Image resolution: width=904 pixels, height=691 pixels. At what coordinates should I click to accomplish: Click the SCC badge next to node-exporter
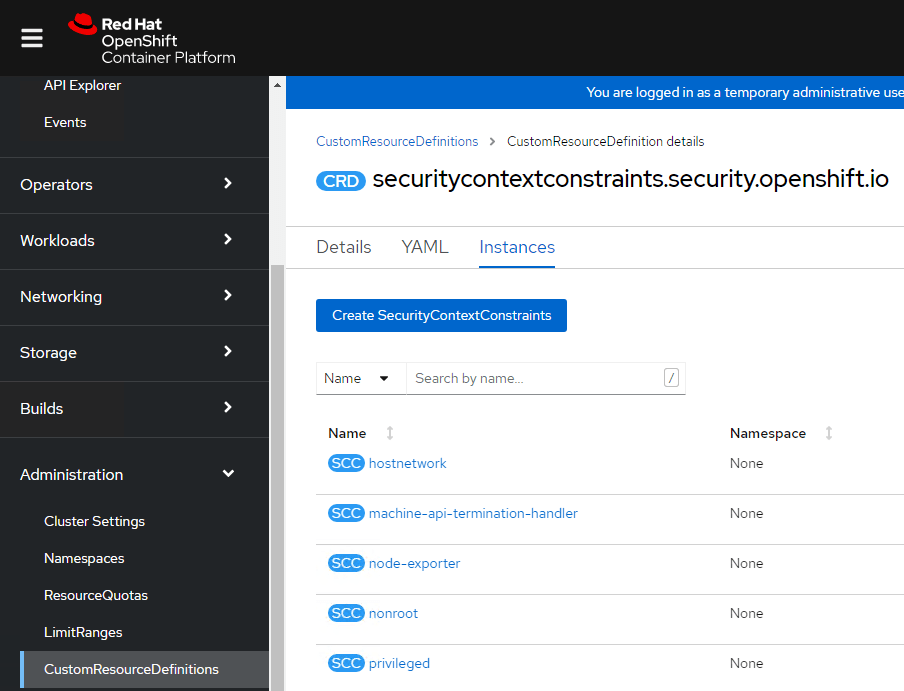(x=346, y=563)
